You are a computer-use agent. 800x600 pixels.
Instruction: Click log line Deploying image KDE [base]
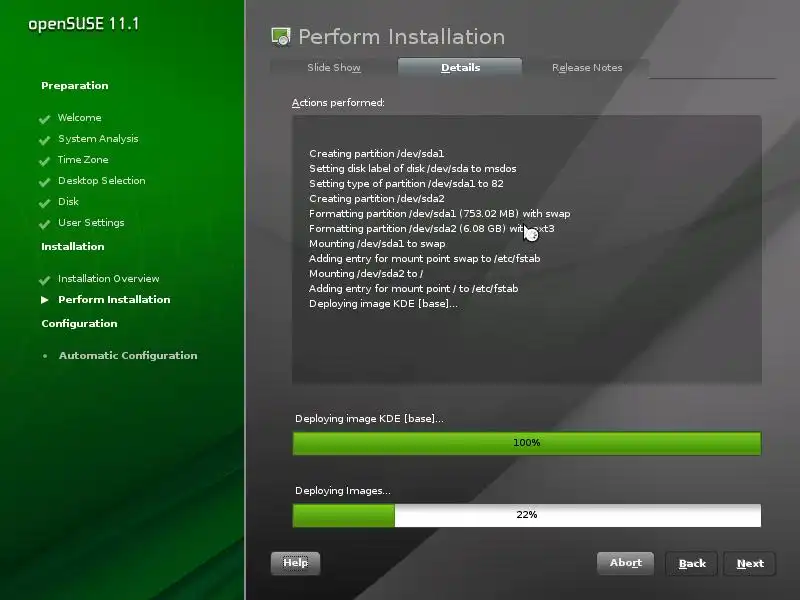(x=383, y=304)
